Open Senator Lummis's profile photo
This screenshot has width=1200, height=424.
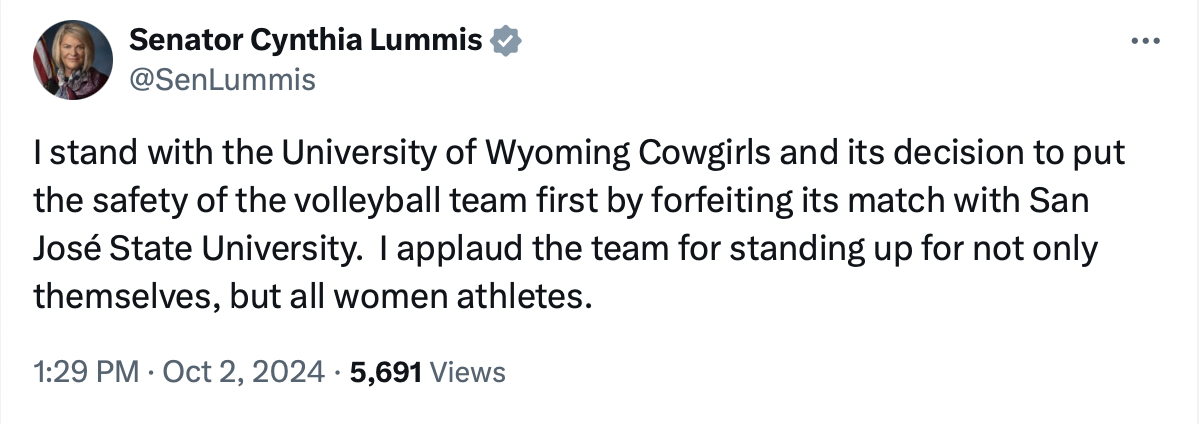(x=72, y=60)
